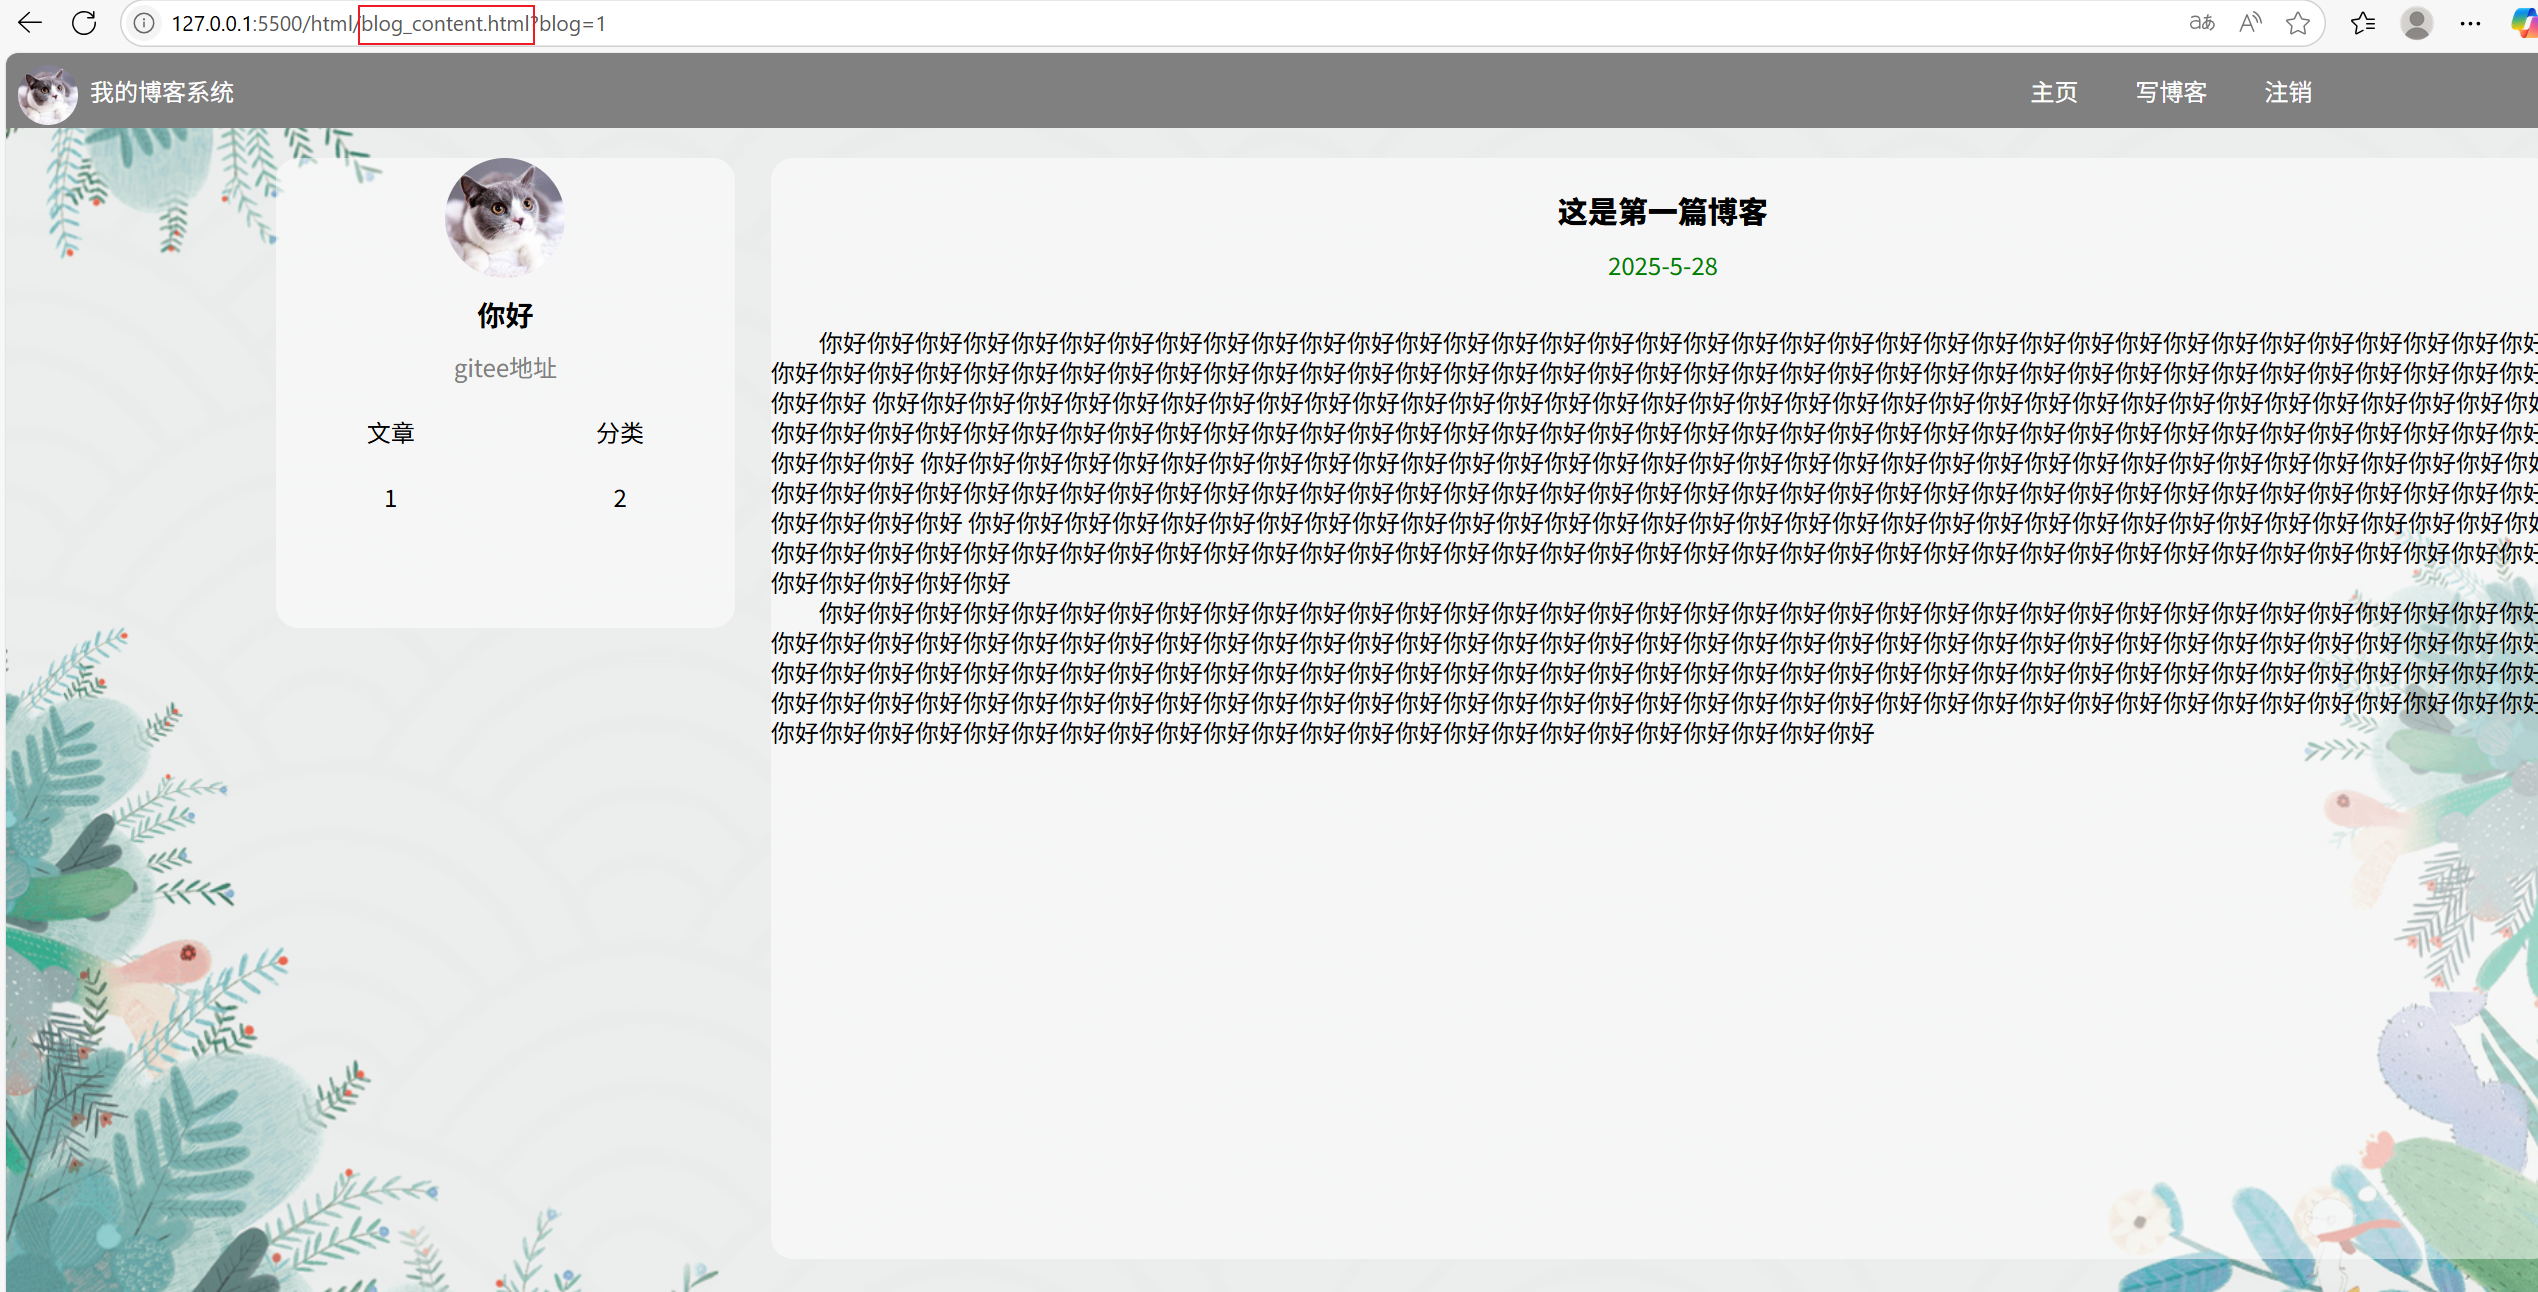
Task: Click the 文章 count label
Action: pyautogui.click(x=390, y=433)
